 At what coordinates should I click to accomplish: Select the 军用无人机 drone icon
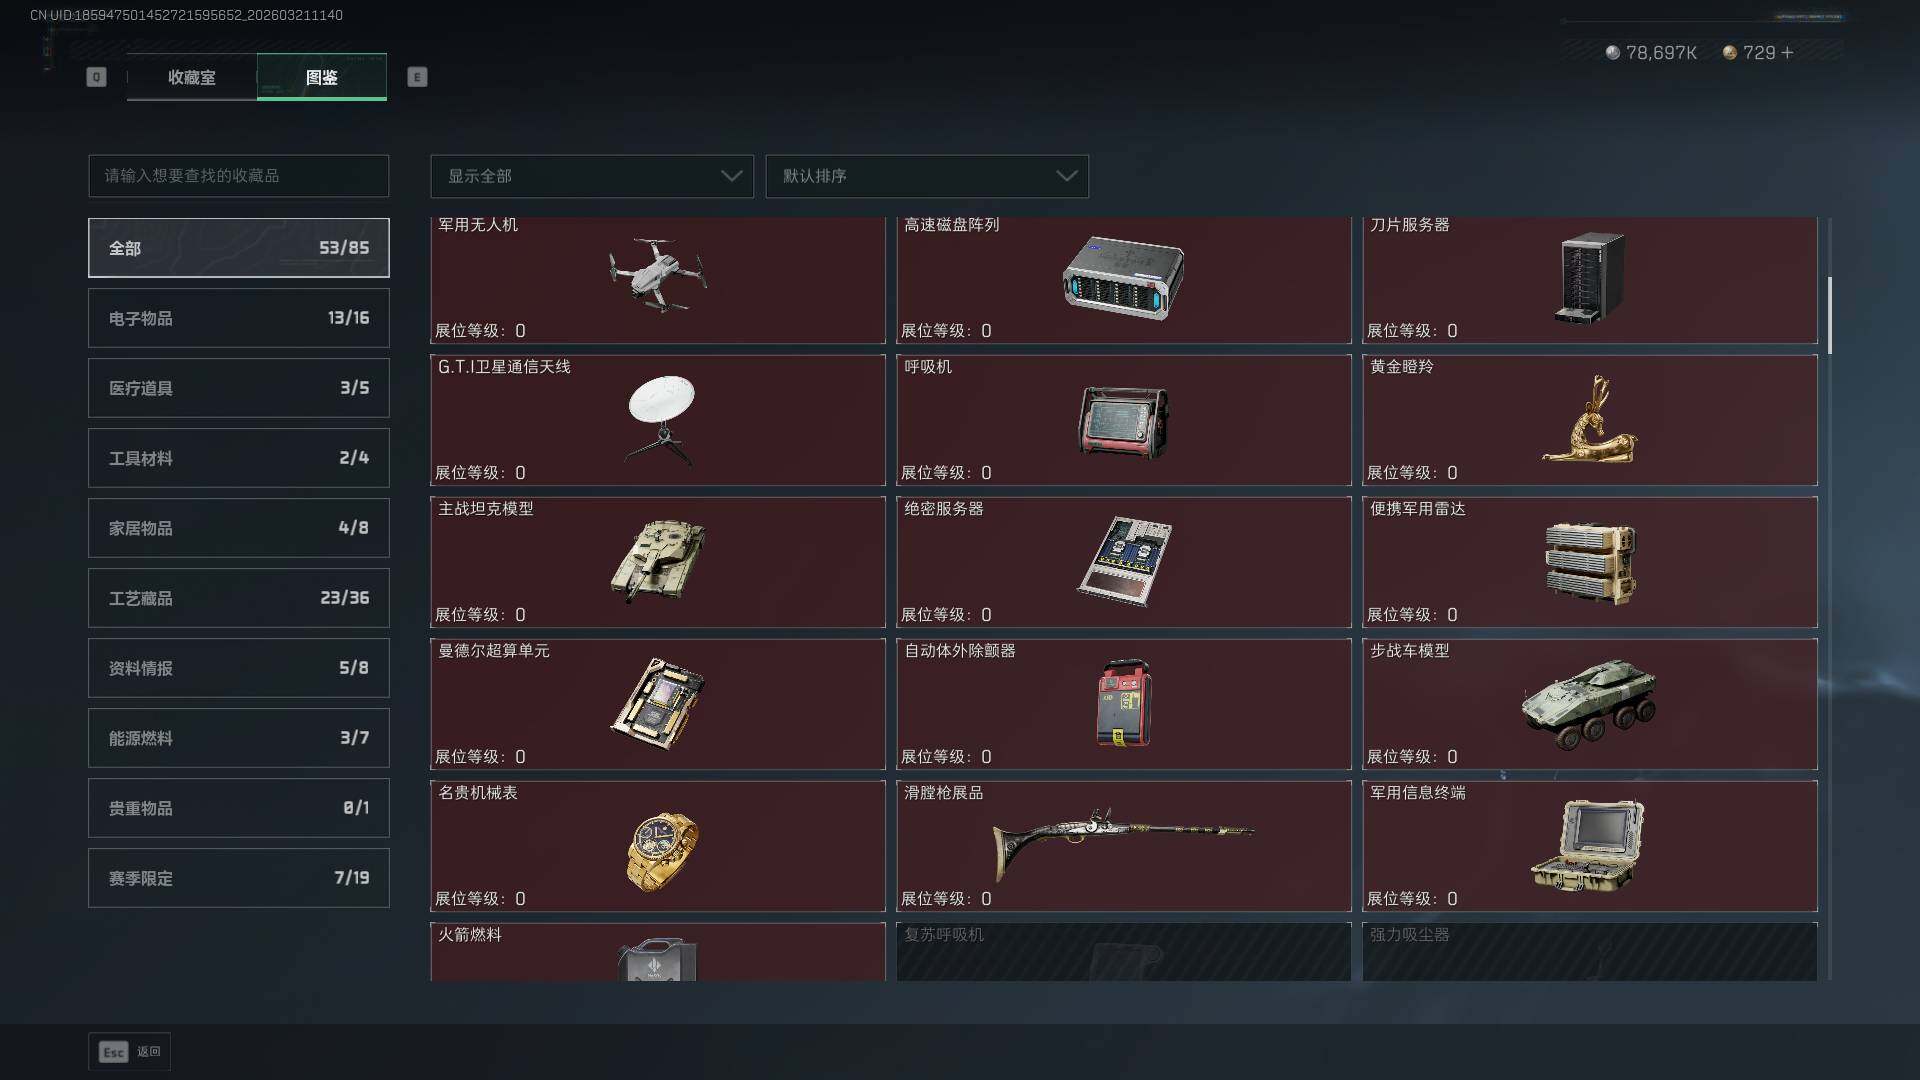[658, 275]
